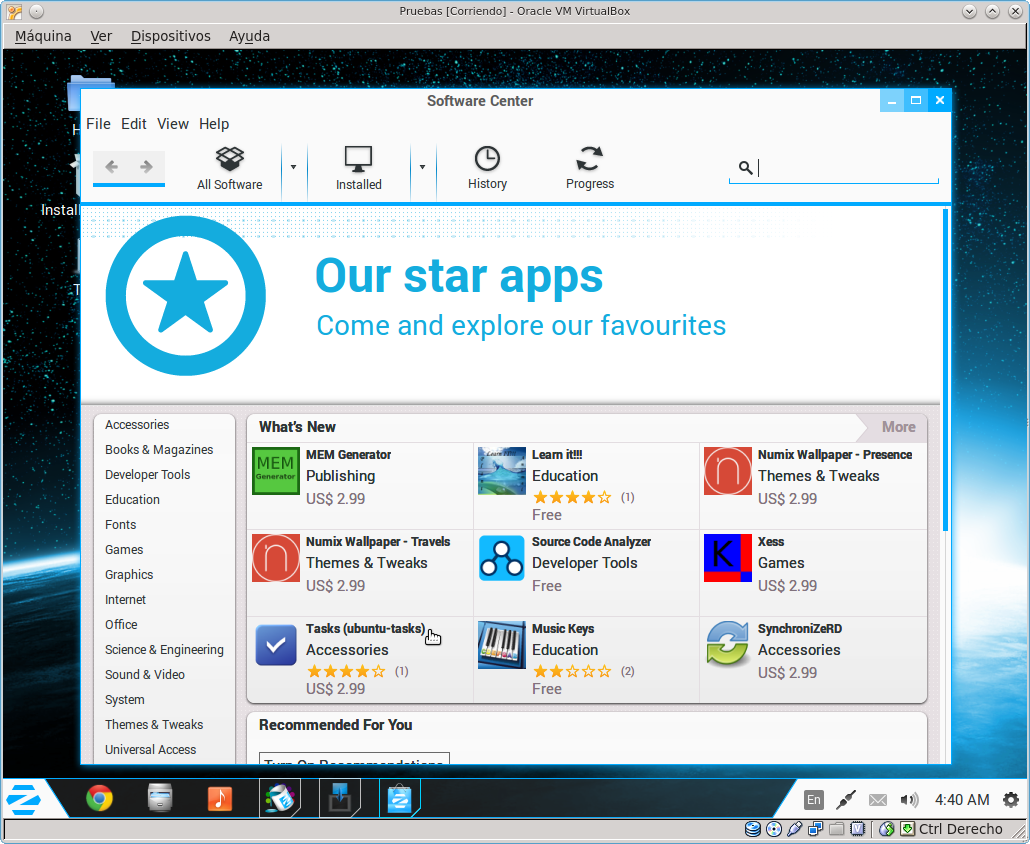Image resolution: width=1030 pixels, height=844 pixels.
Task: Expand the Installed dropdown arrow
Action: [422, 167]
